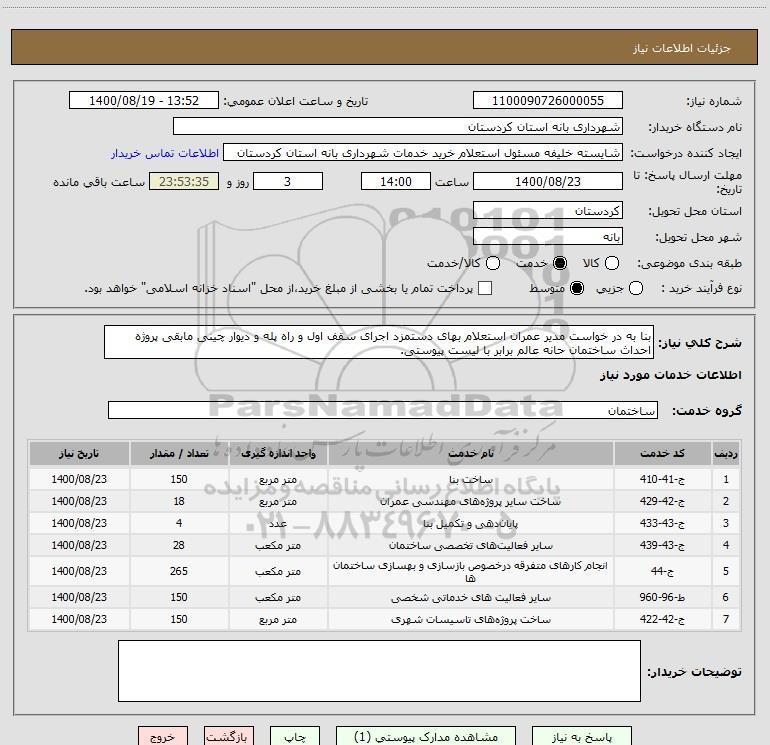Click response deadline date 1400/08/23 field
This screenshot has height=745, width=770.
[548, 181]
